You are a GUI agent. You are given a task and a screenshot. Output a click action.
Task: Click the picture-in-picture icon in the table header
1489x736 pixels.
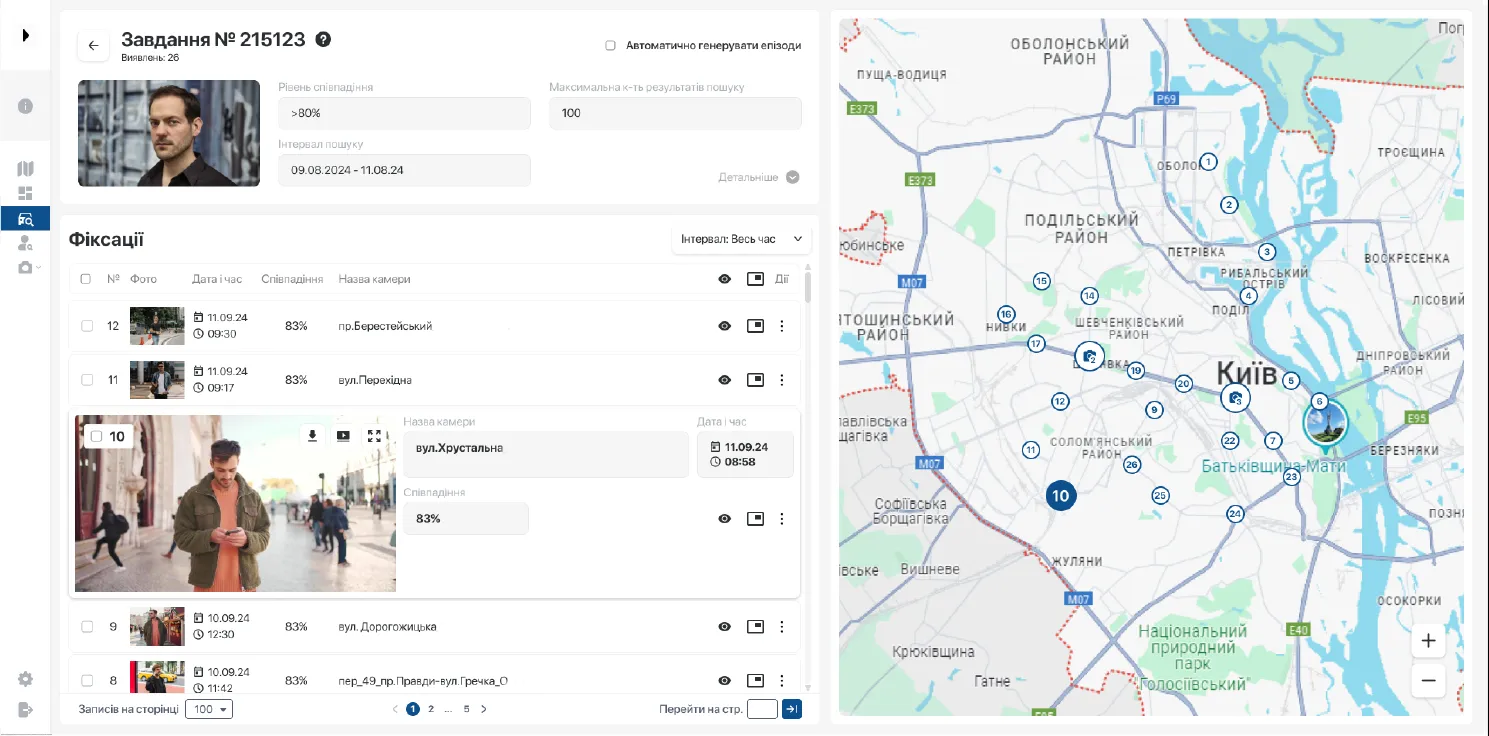[755, 279]
